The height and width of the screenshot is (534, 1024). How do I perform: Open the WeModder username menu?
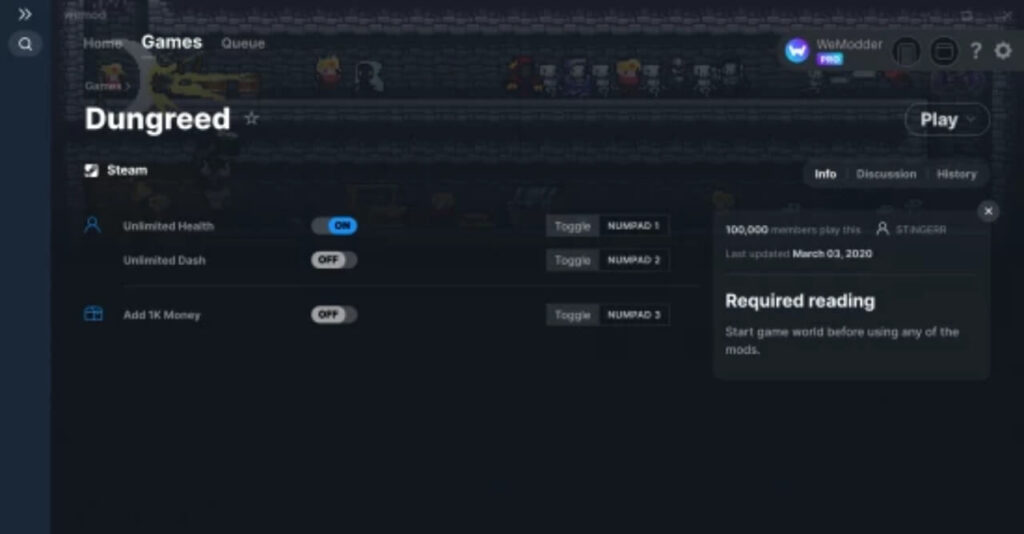pyautogui.click(x=849, y=44)
